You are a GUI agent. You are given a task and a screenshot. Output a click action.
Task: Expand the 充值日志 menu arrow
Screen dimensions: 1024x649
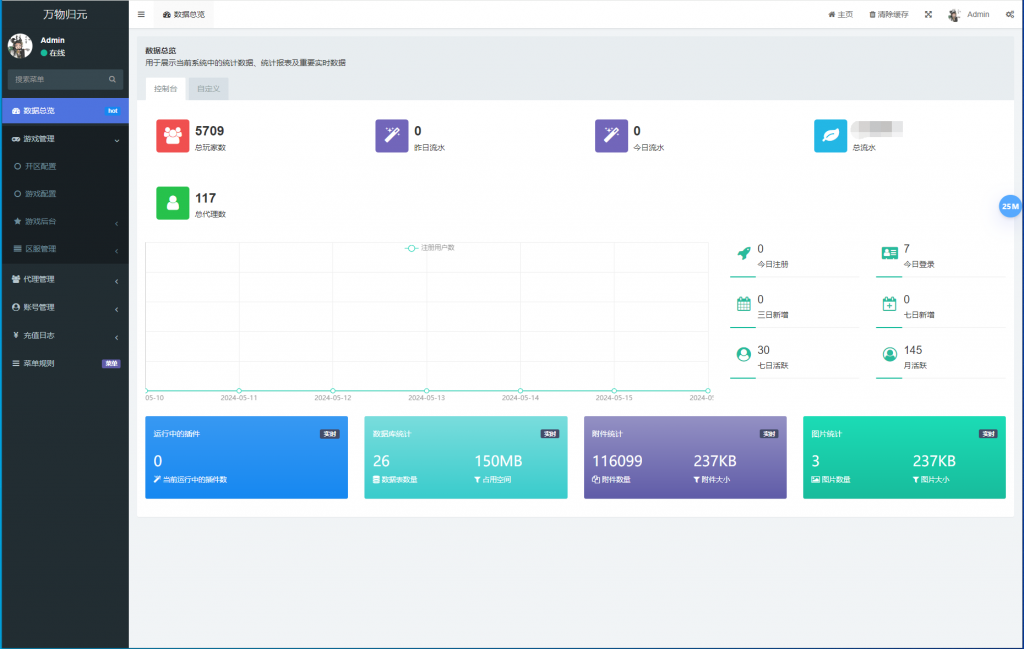pos(117,337)
